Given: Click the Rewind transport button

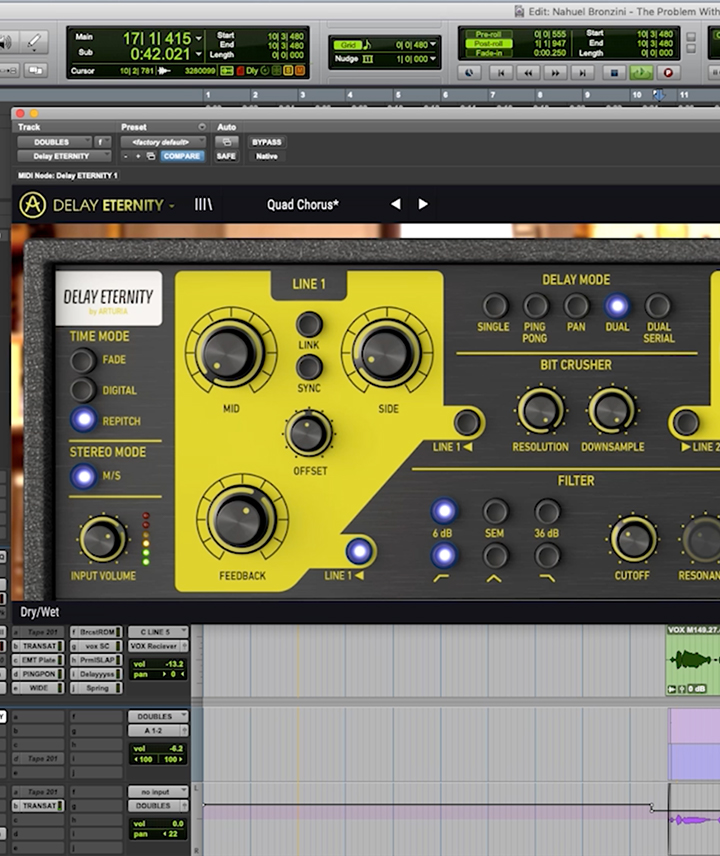Looking at the screenshot, I should pos(528,72).
